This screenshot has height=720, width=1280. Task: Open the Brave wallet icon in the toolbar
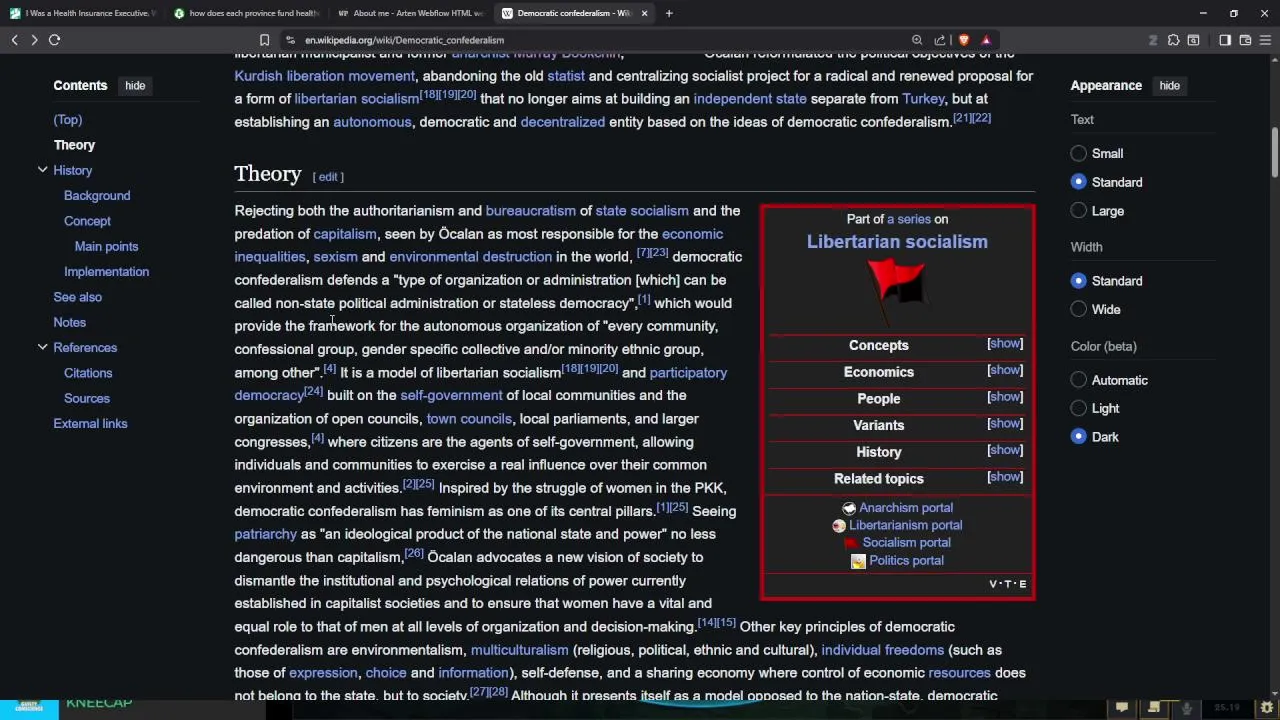1245,40
